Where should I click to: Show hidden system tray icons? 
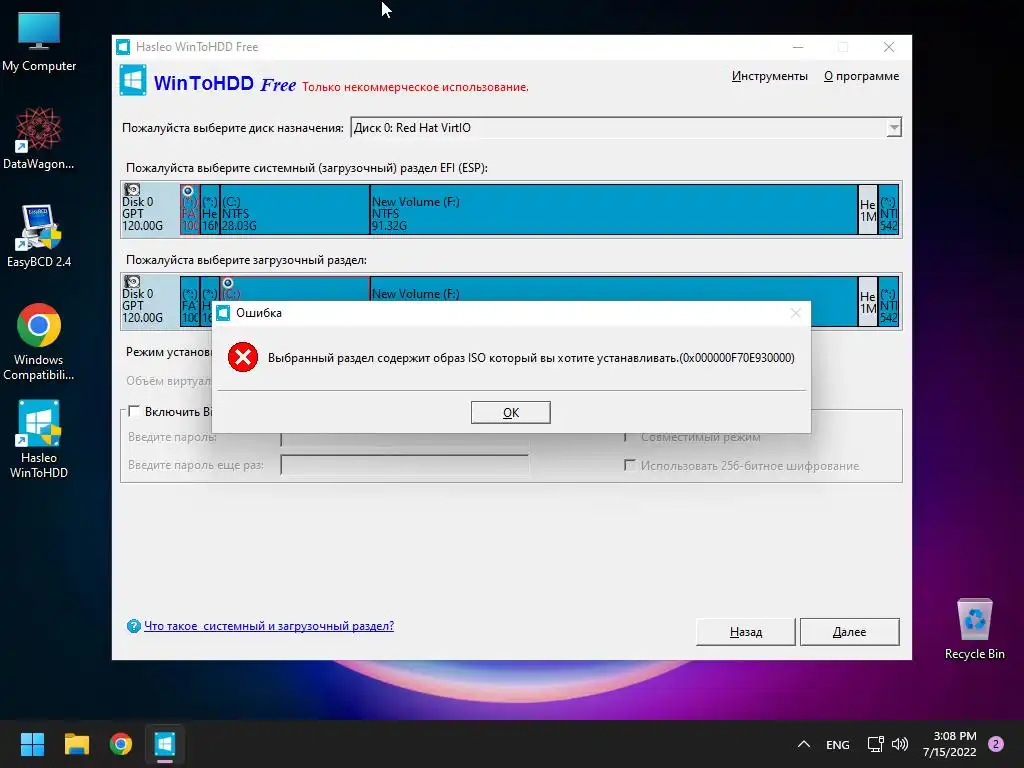pyautogui.click(x=804, y=744)
